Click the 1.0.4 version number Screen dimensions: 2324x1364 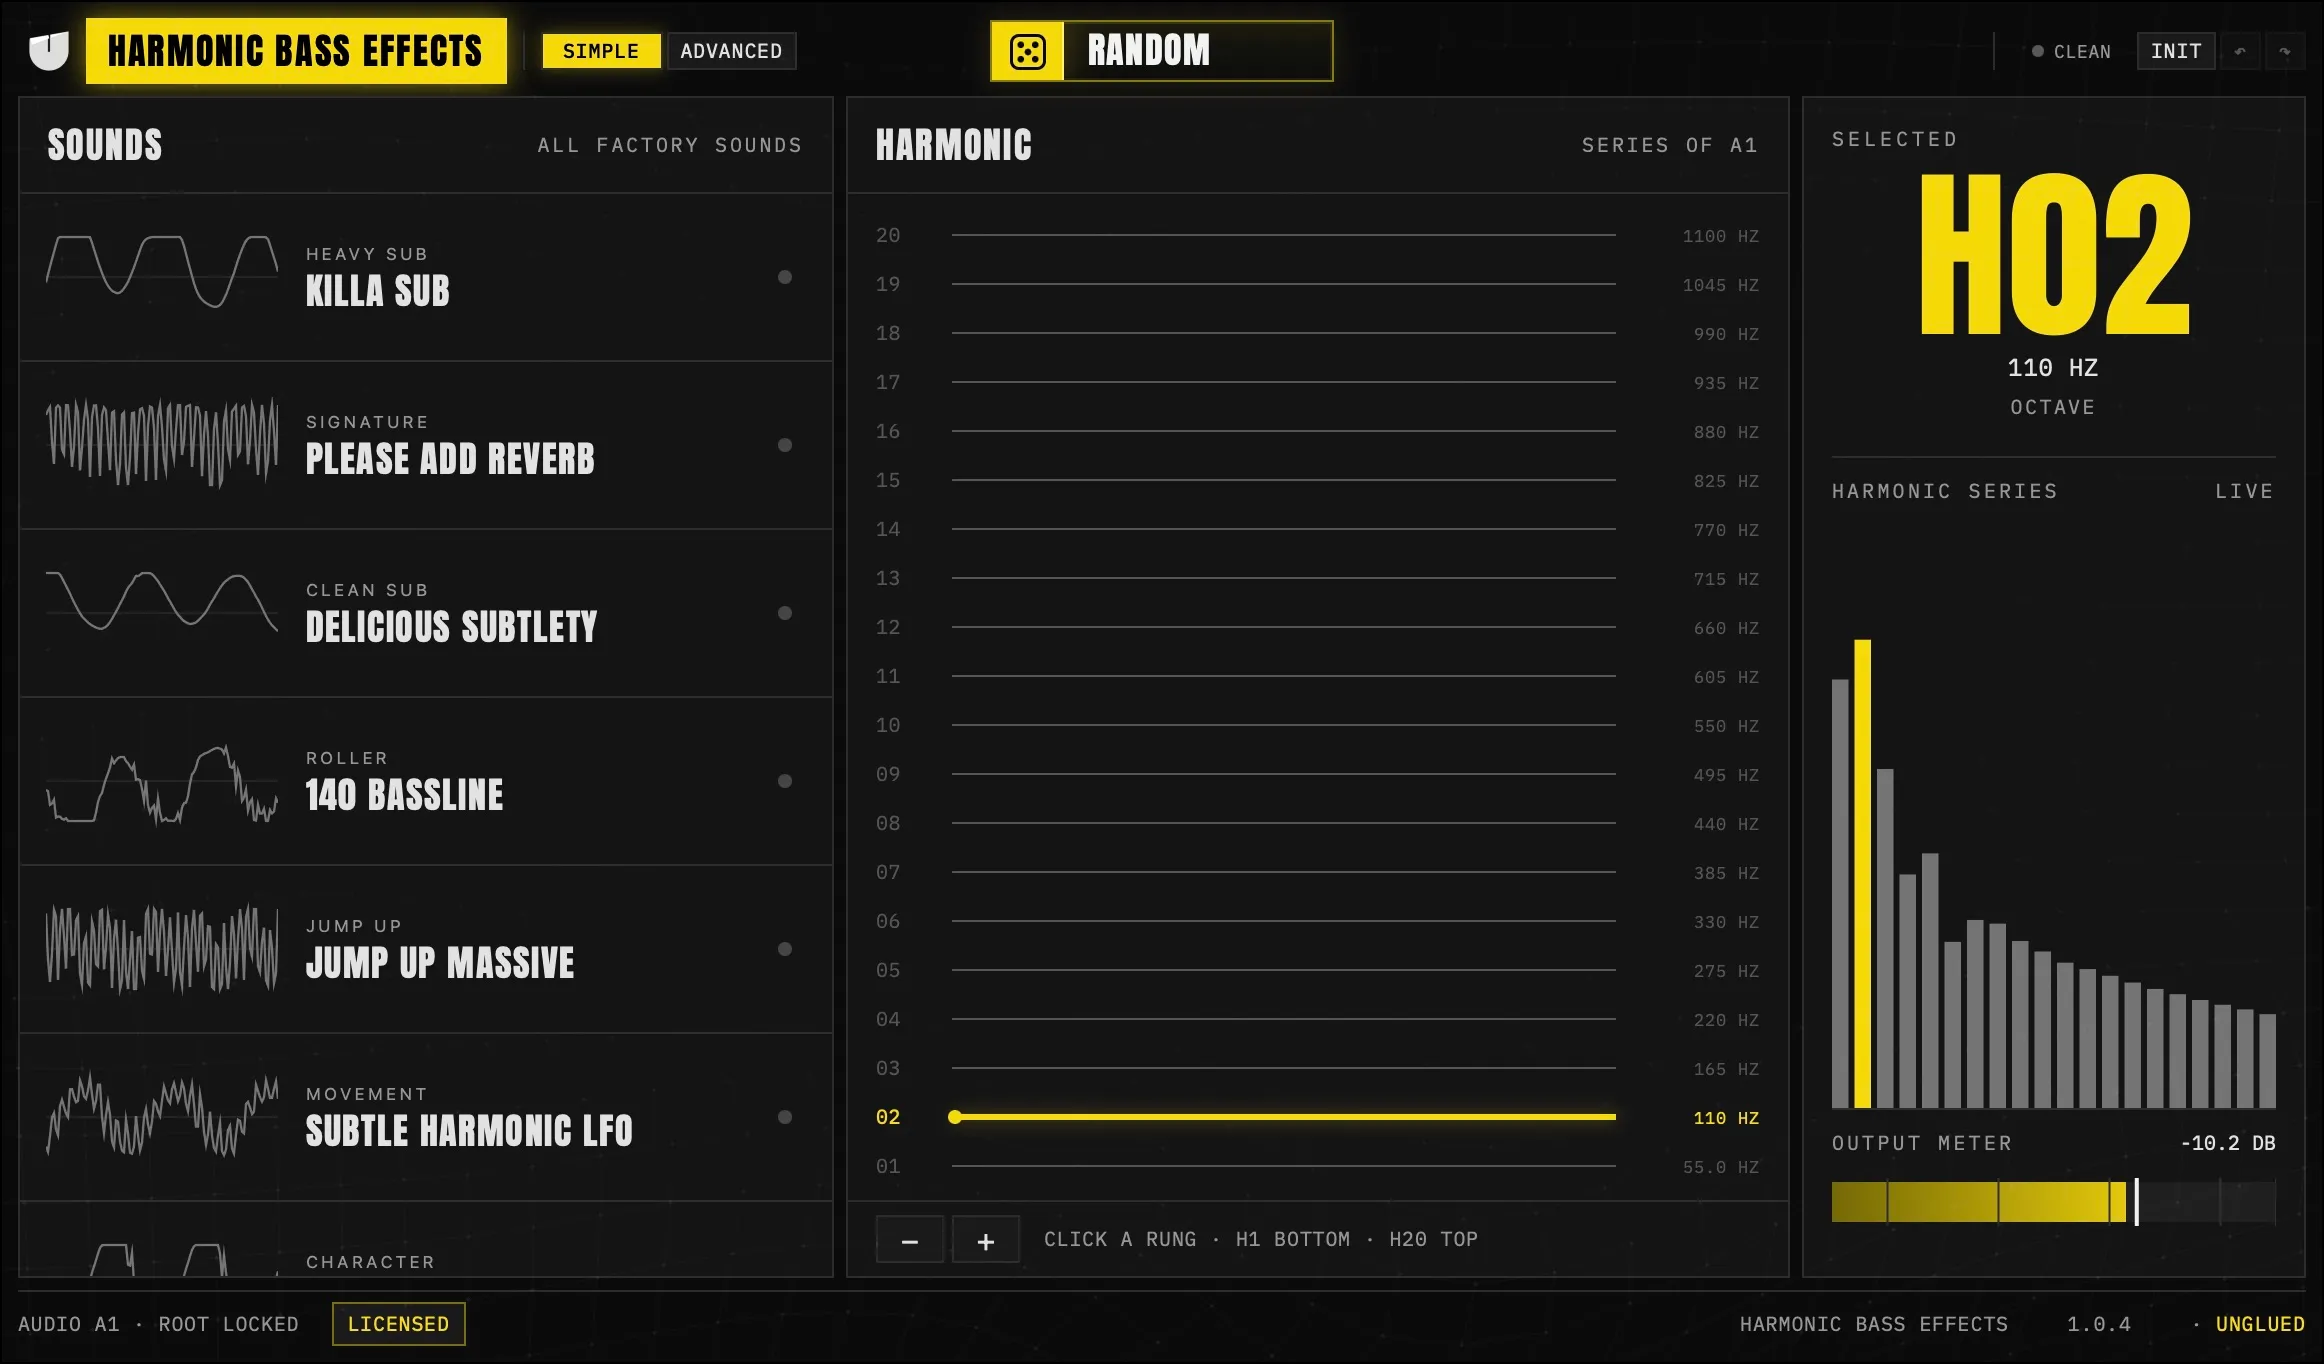(x=2099, y=1324)
